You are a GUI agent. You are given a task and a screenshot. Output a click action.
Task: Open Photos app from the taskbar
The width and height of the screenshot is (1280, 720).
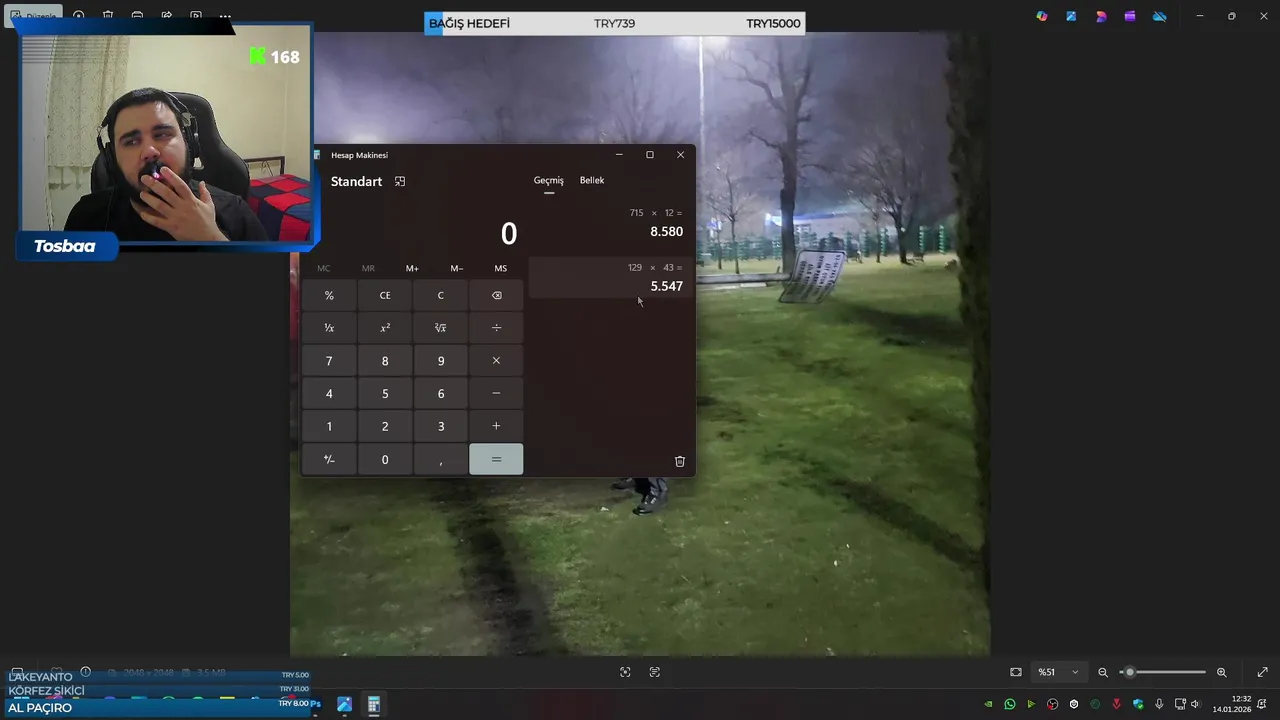(344, 705)
